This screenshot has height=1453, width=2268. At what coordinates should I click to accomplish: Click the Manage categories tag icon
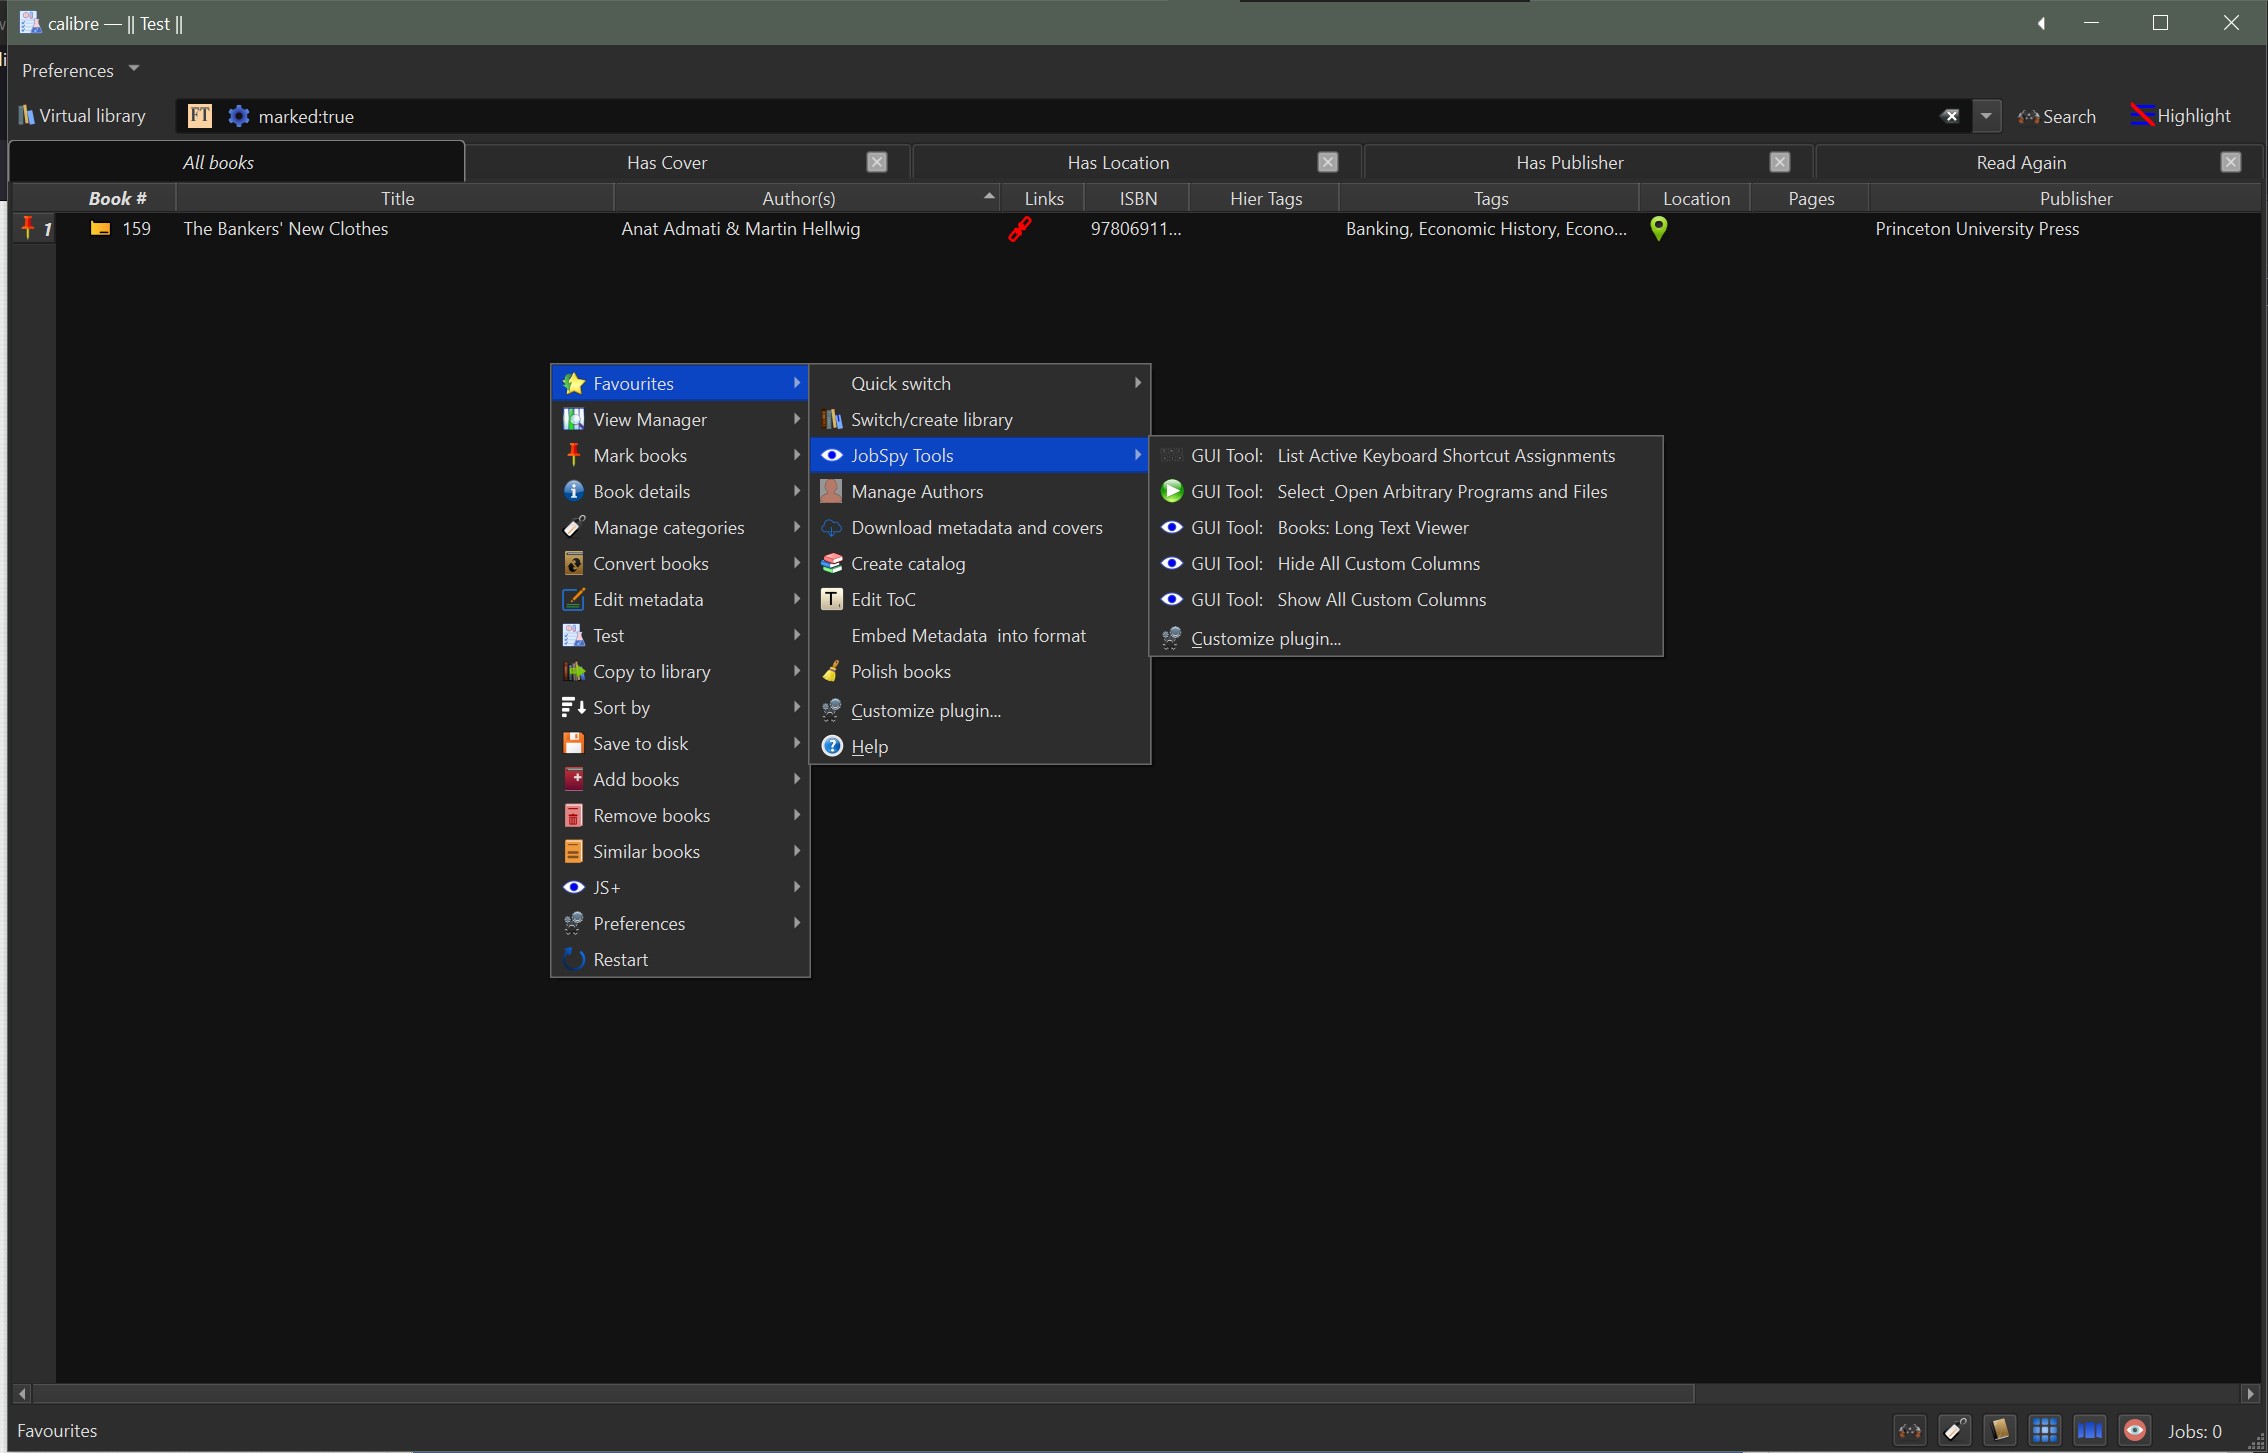[x=574, y=528]
